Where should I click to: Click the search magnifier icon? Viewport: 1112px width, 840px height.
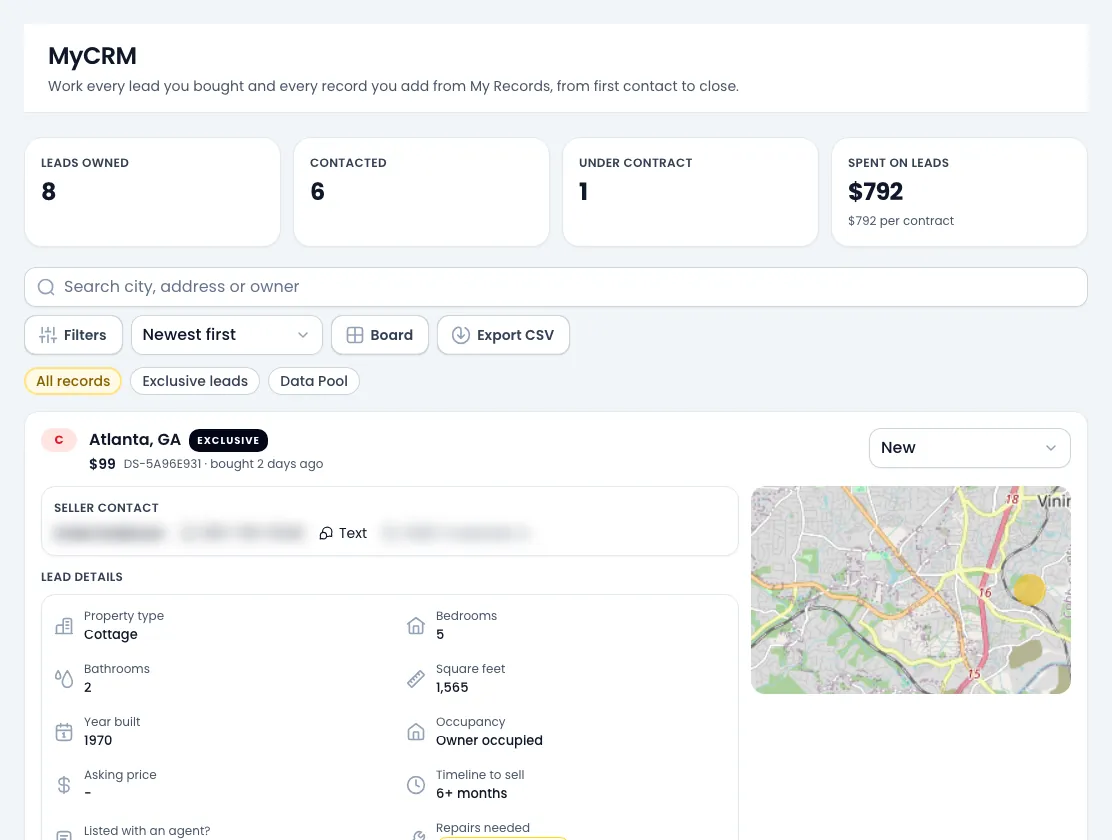(46, 287)
